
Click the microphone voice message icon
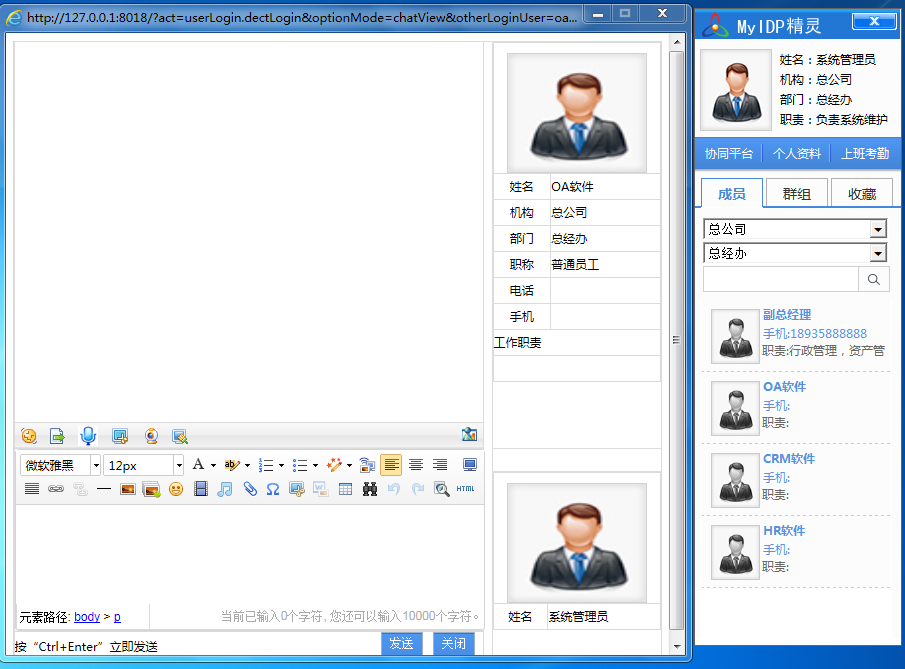coord(88,436)
